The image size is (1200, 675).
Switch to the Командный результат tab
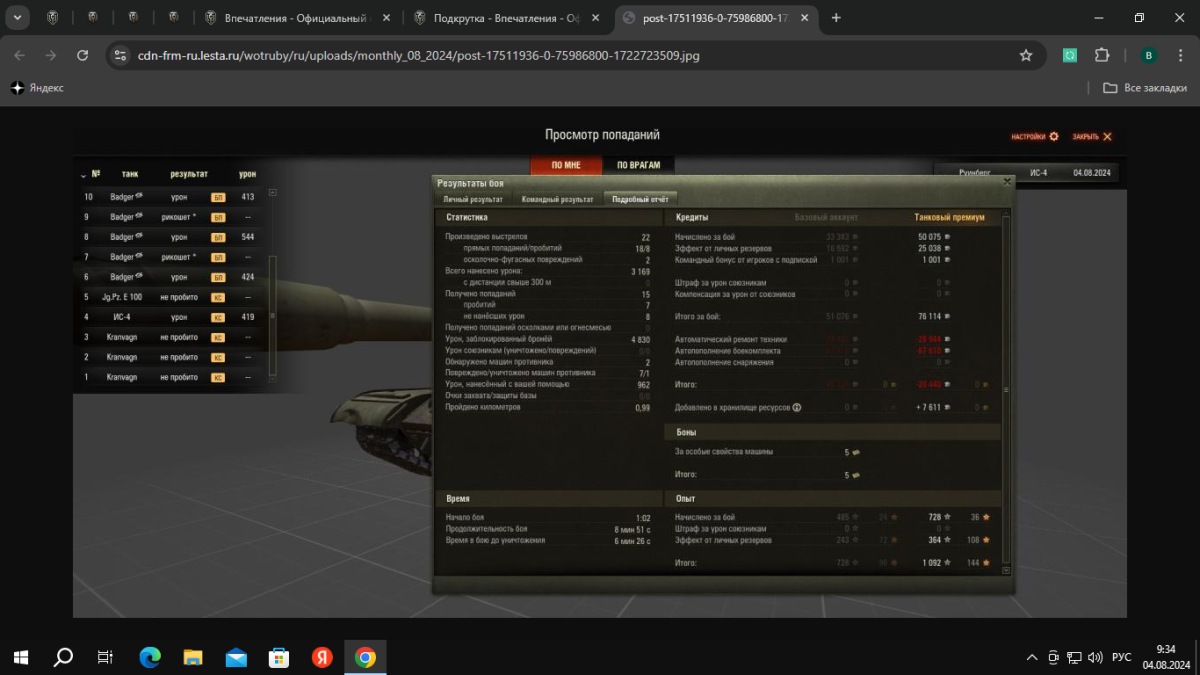(557, 199)
